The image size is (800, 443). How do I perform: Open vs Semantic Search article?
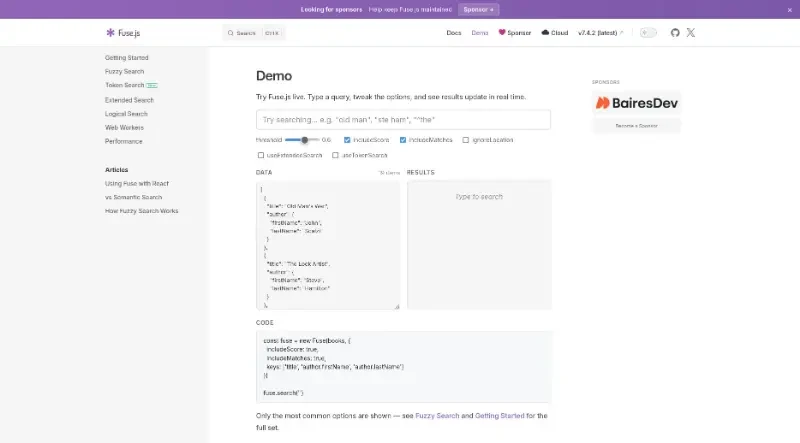click(x=133, y=197)
